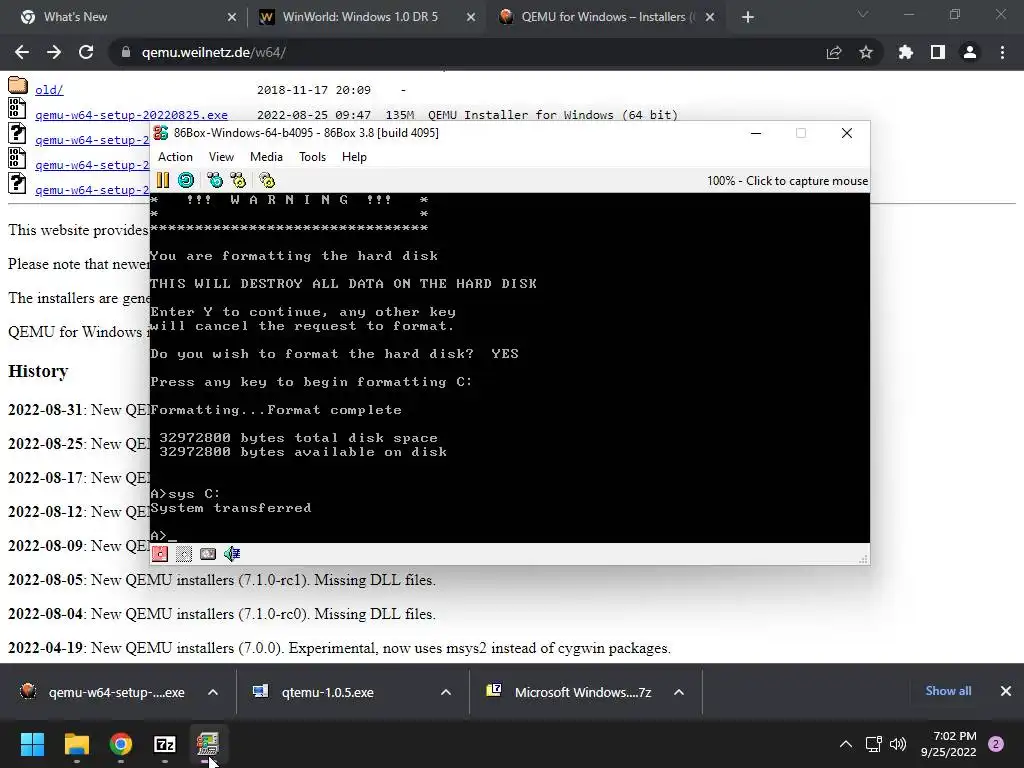
Task: Open 7-Zip from the taskbar
Action: click(165, 744)
